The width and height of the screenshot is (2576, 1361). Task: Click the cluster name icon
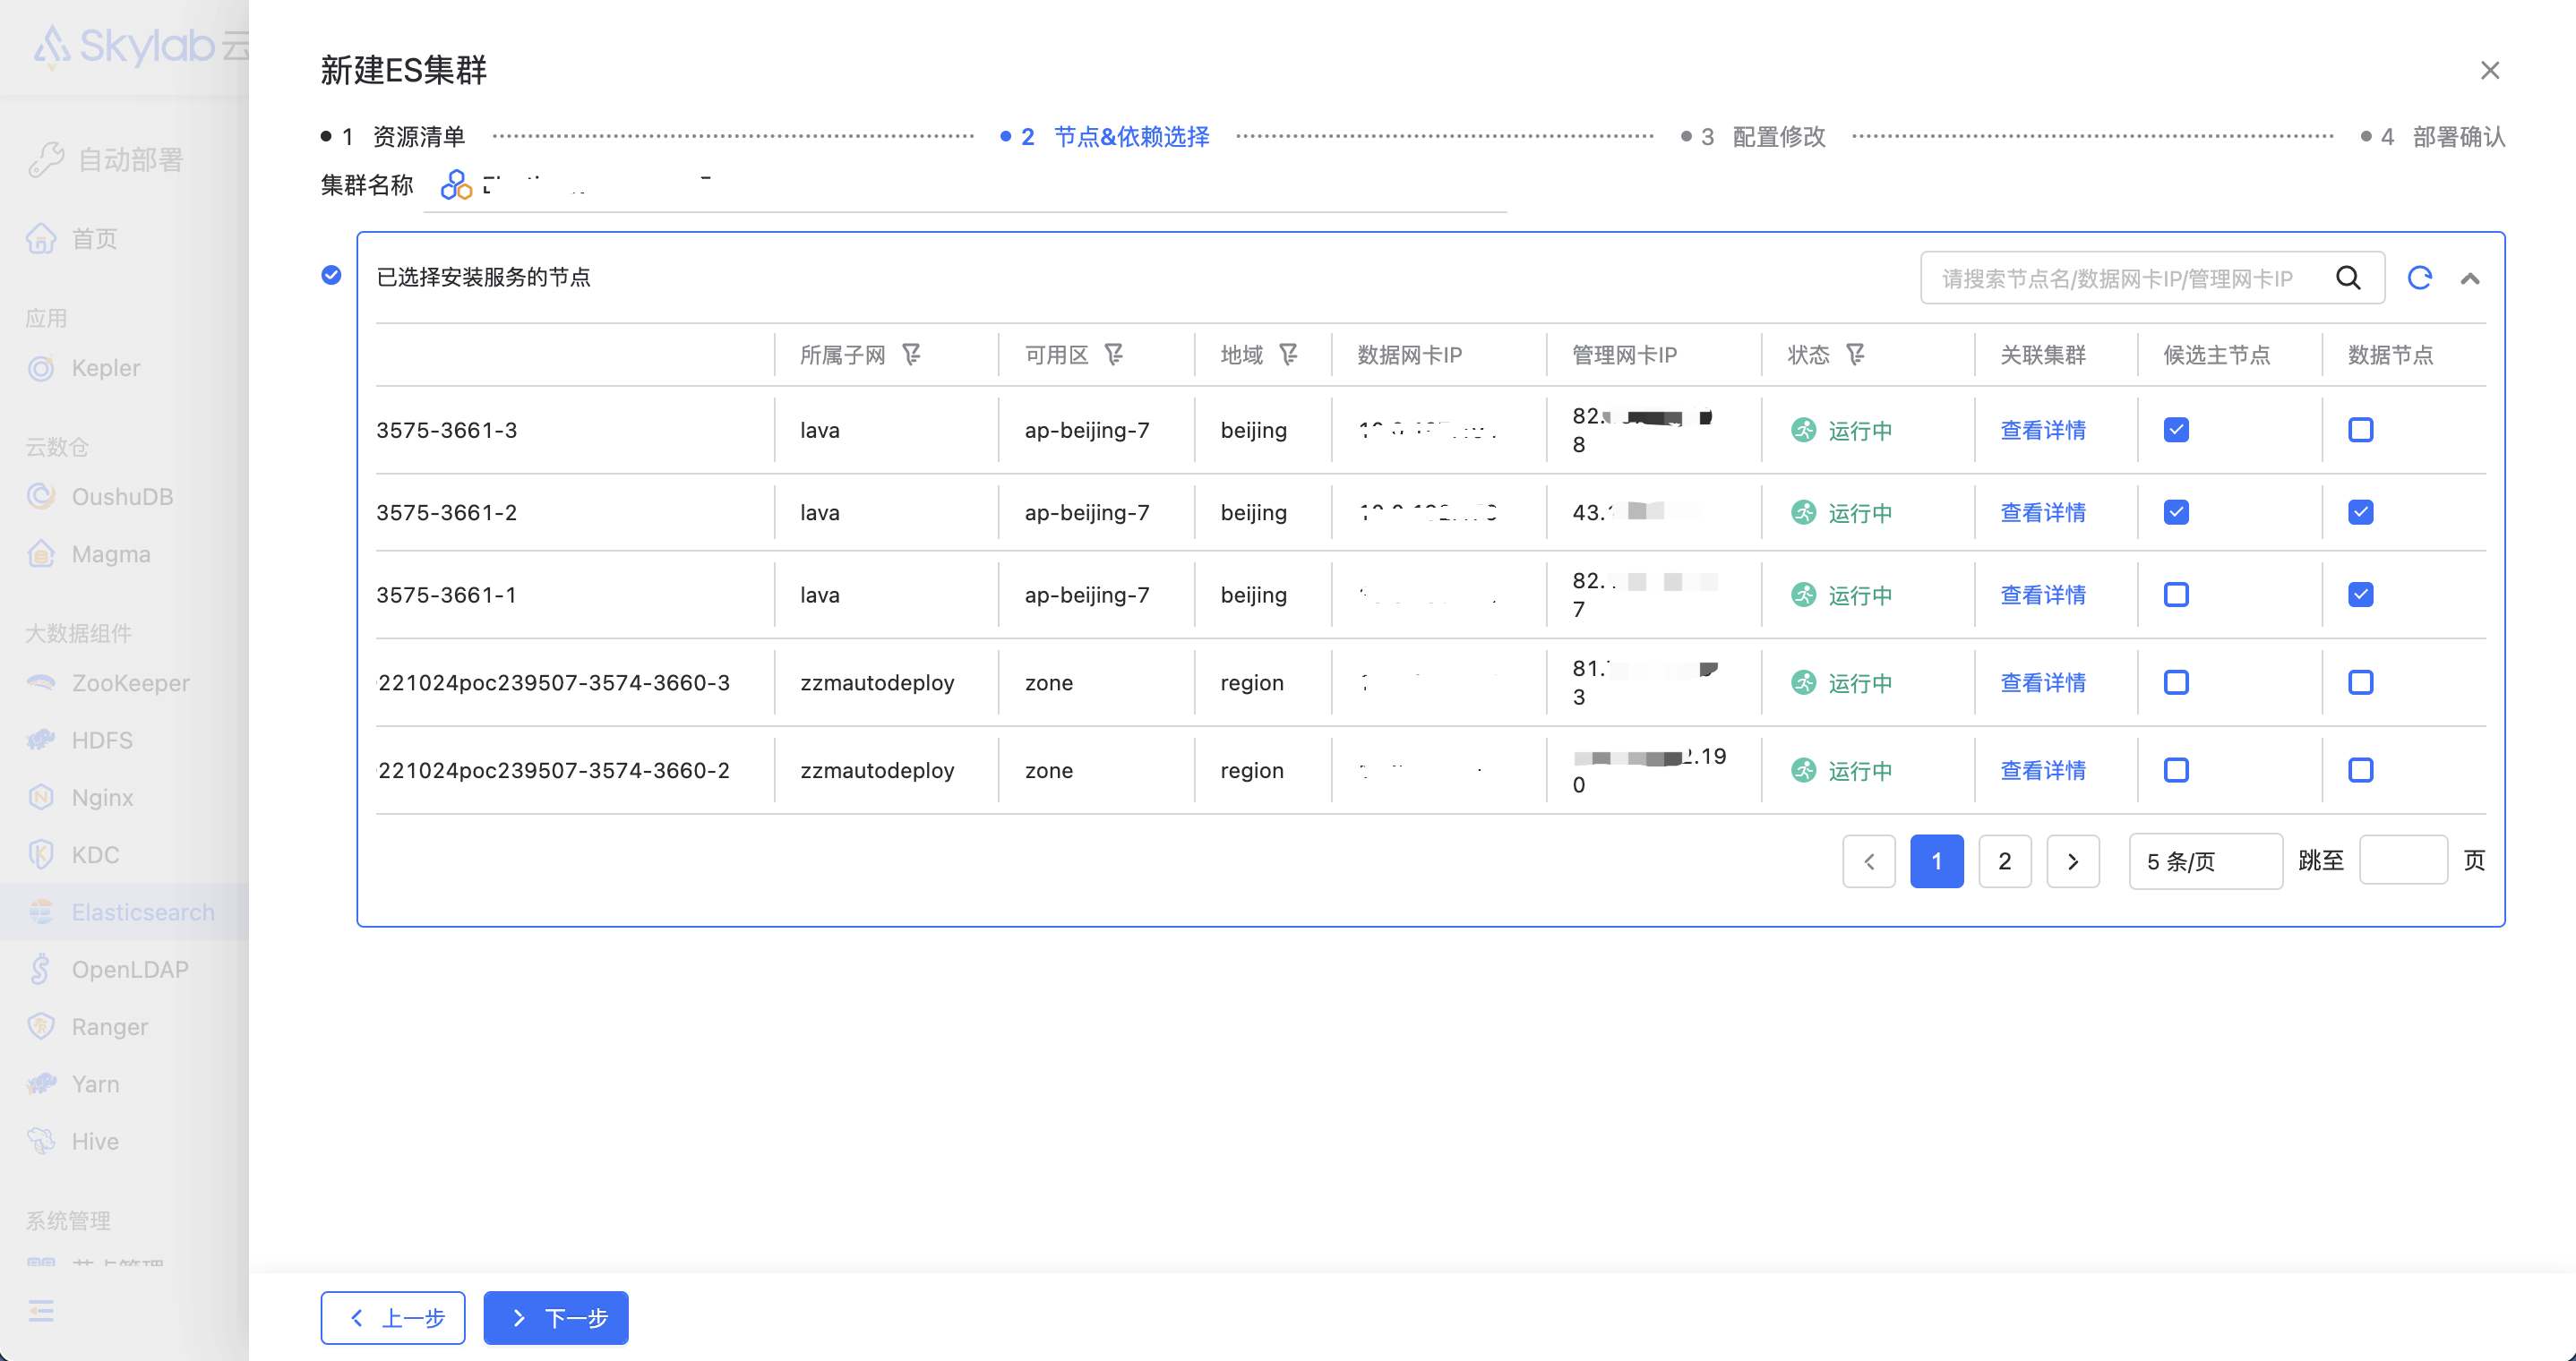click(x=456, y=185)
